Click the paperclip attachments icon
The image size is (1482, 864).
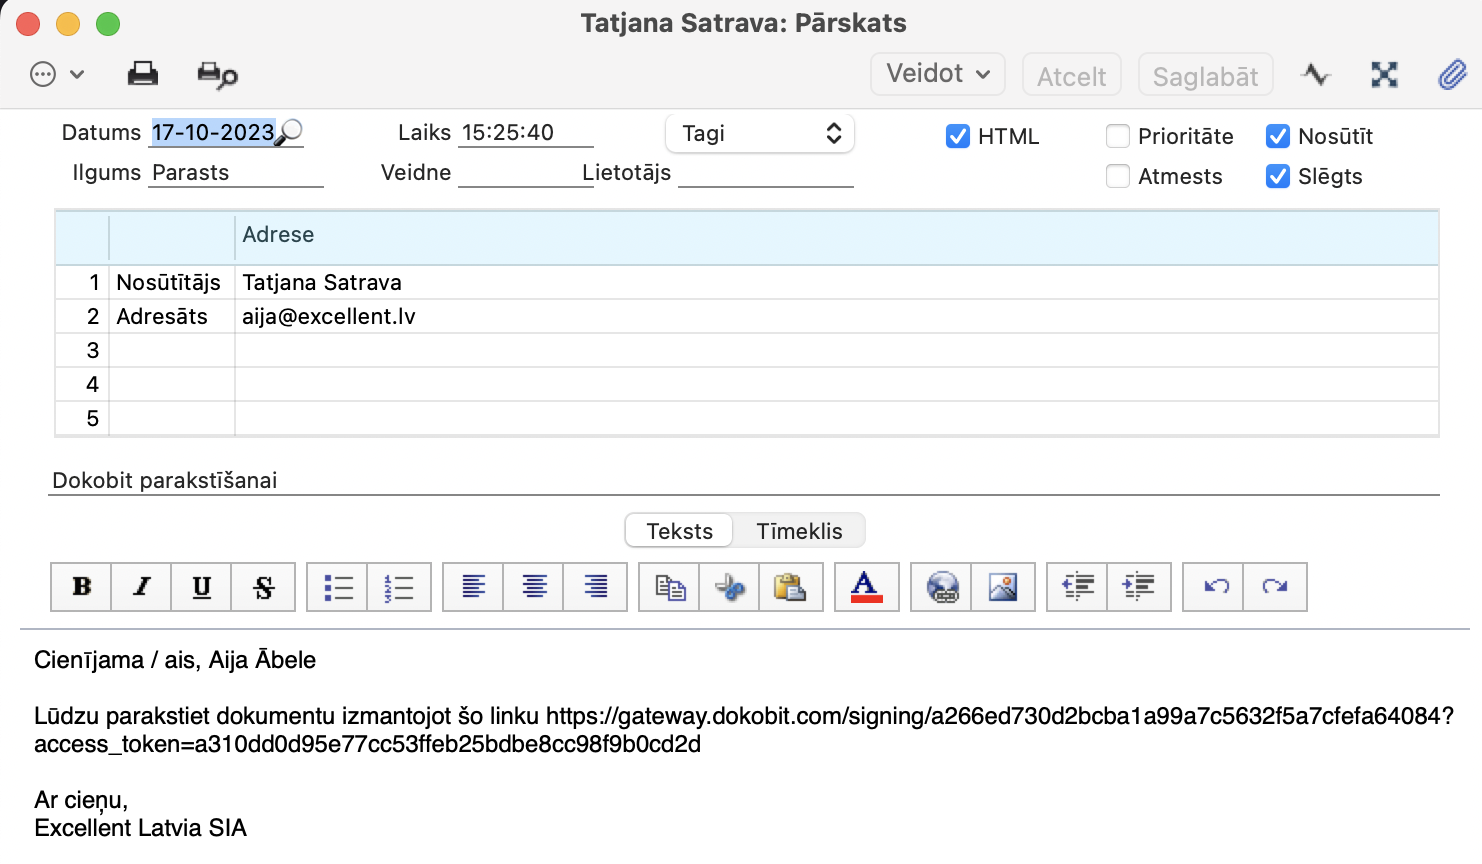[1452, 74]
